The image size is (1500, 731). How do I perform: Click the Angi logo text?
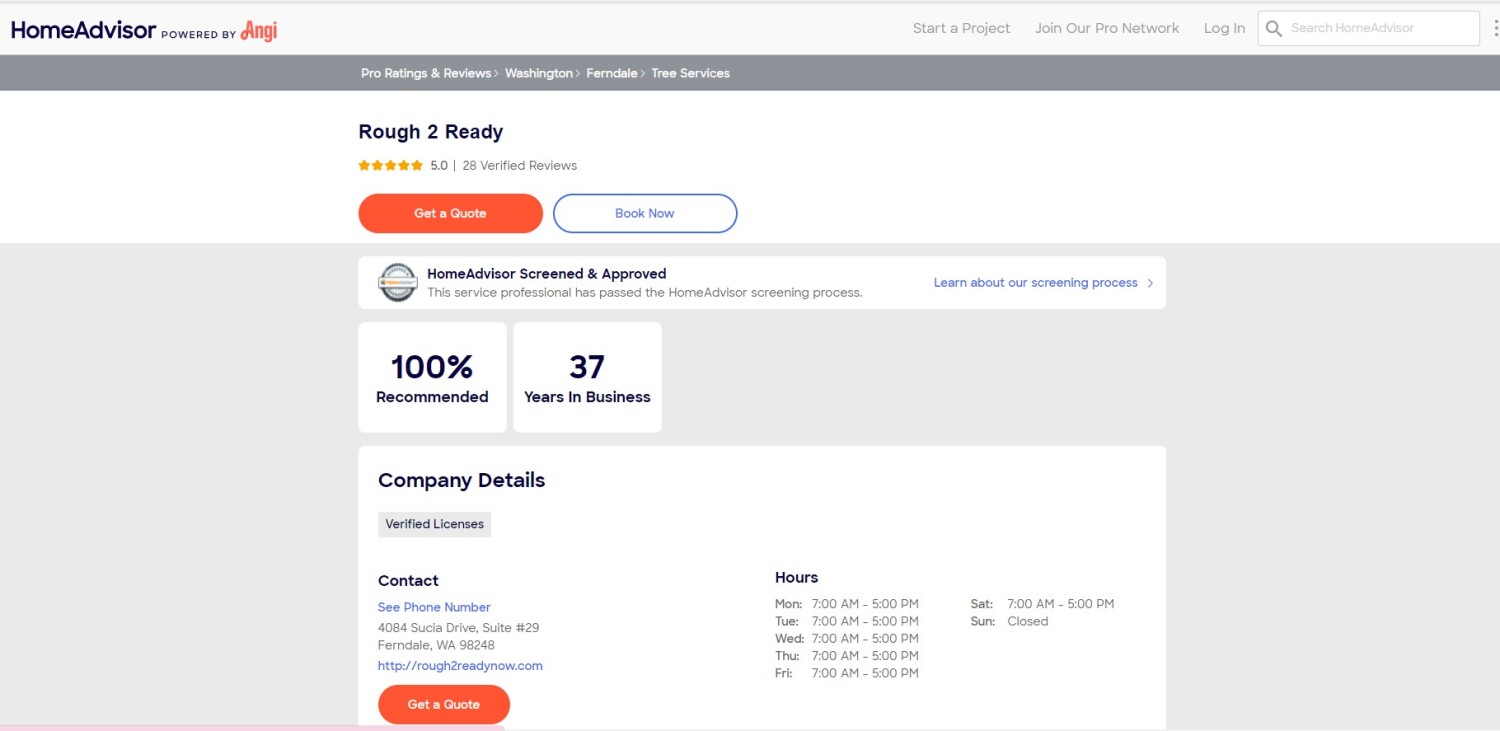(259, 31)
